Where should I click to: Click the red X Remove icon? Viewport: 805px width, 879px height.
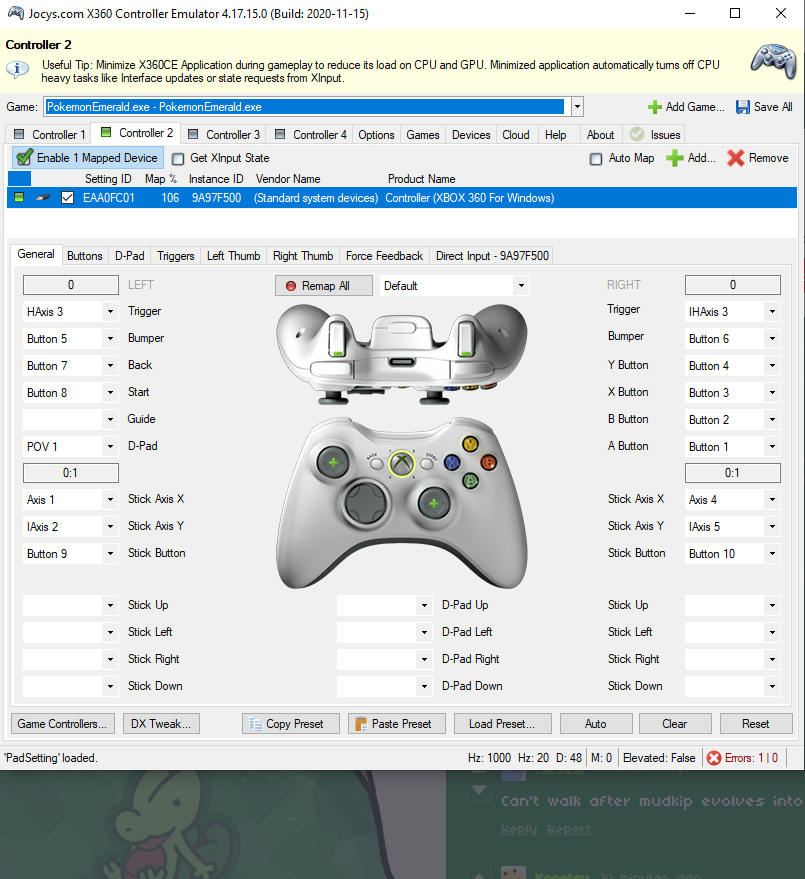pos(735,158)
